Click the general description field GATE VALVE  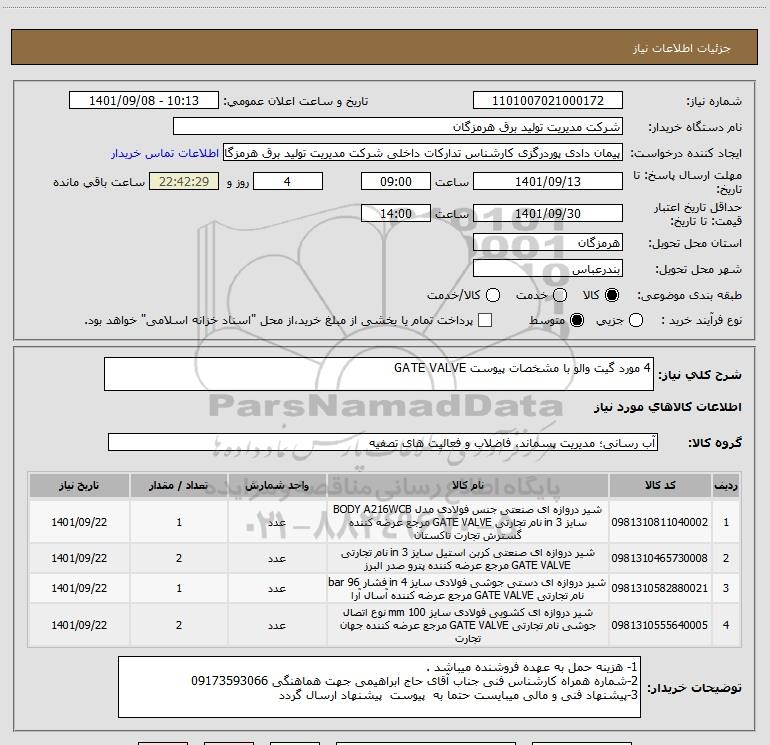click(379, 374)
